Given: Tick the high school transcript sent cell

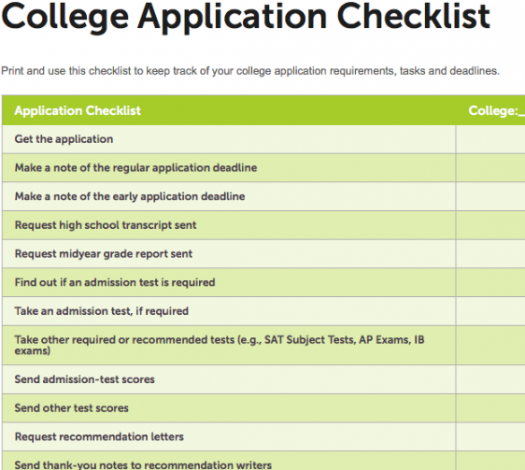Looking at the screenshot, I should point(491,225).
